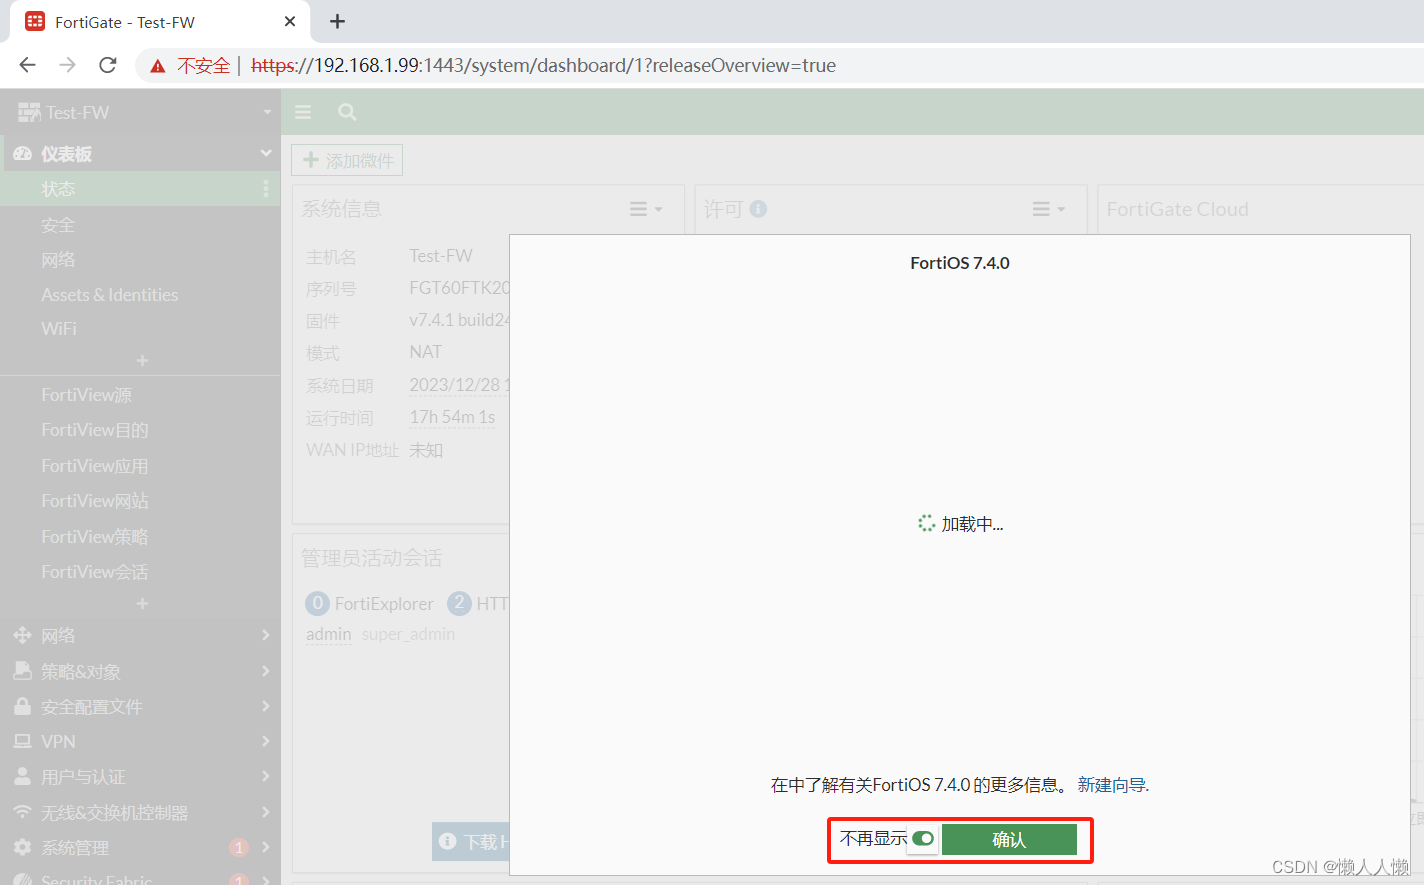The image size is (1424, 885).
Task: Click the browser back arrow
Action: 27,65
